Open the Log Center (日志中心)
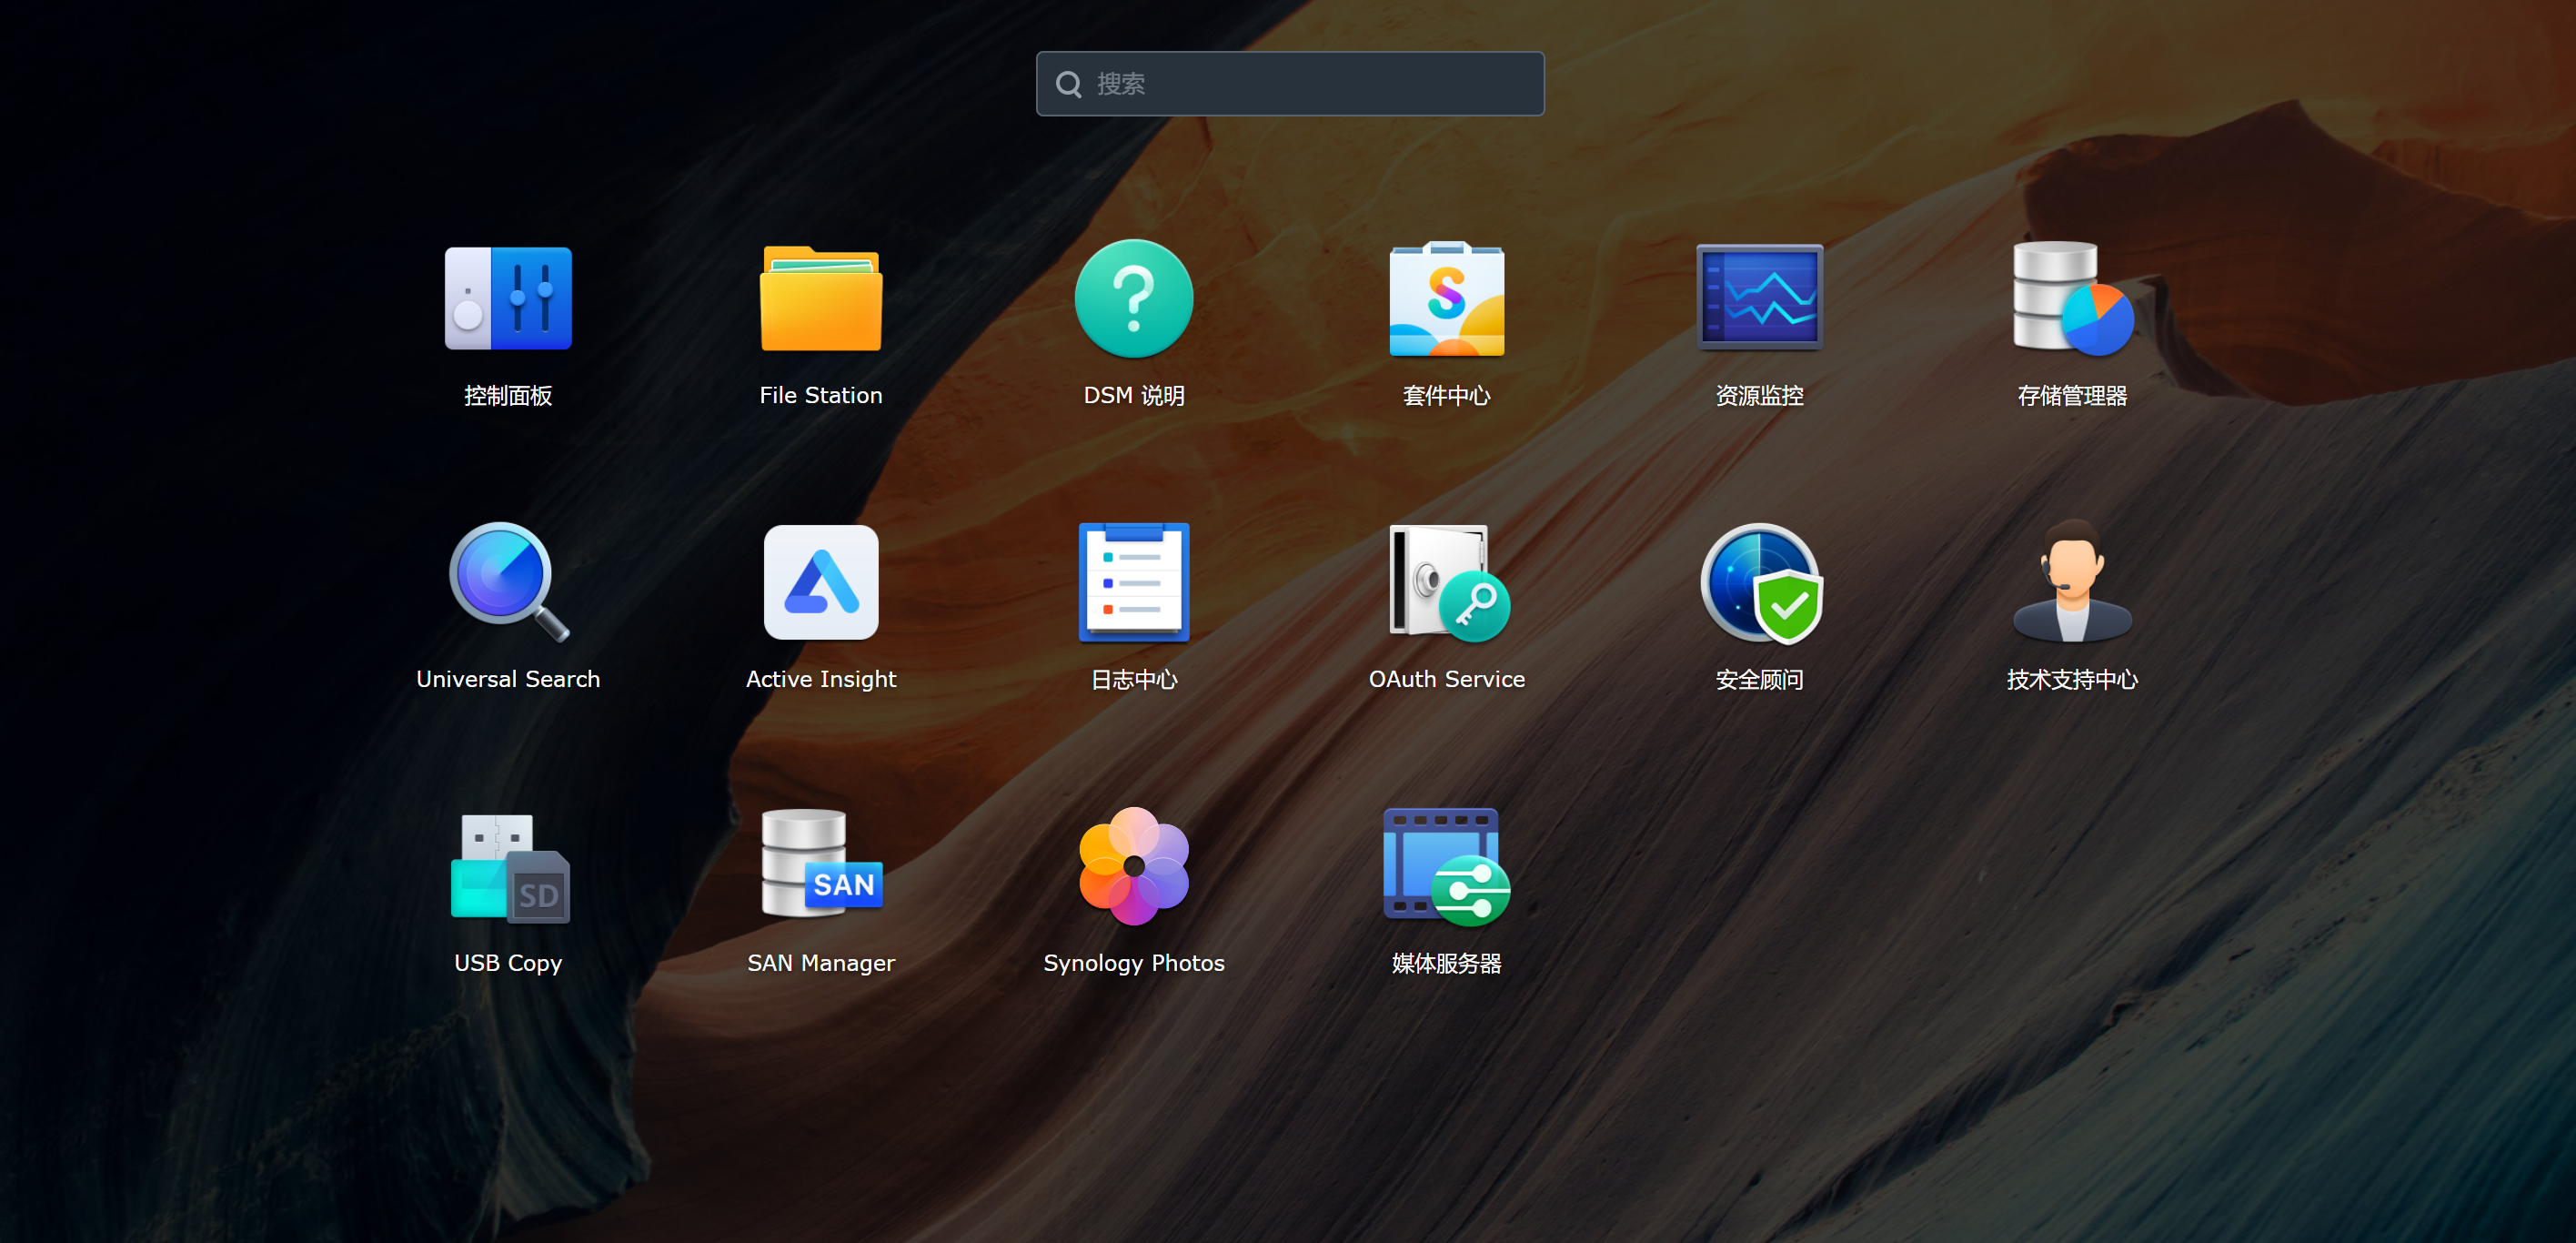Screen dimensions: 2576x1243 (1133, 582)
